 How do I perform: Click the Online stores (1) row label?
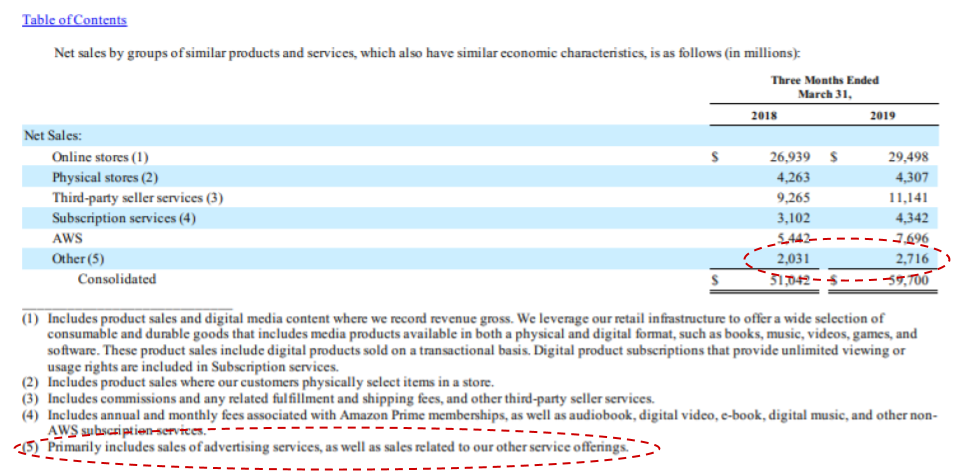100,157
